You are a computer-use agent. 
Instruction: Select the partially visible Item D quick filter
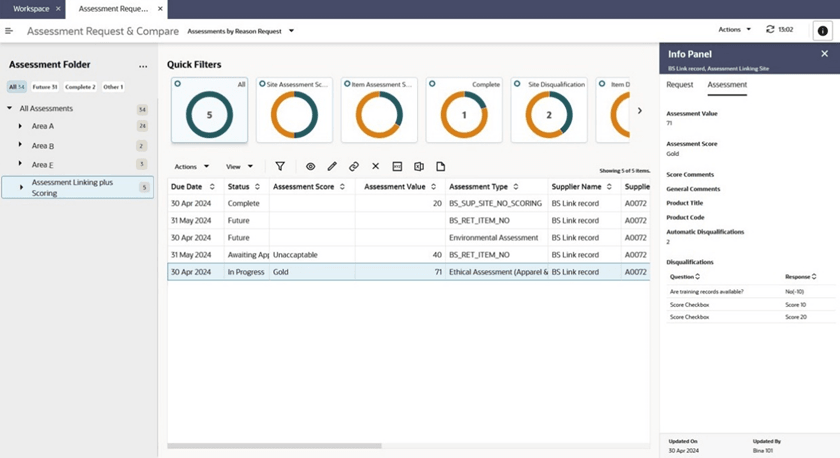pyautogui.click(x=613, y=110)
